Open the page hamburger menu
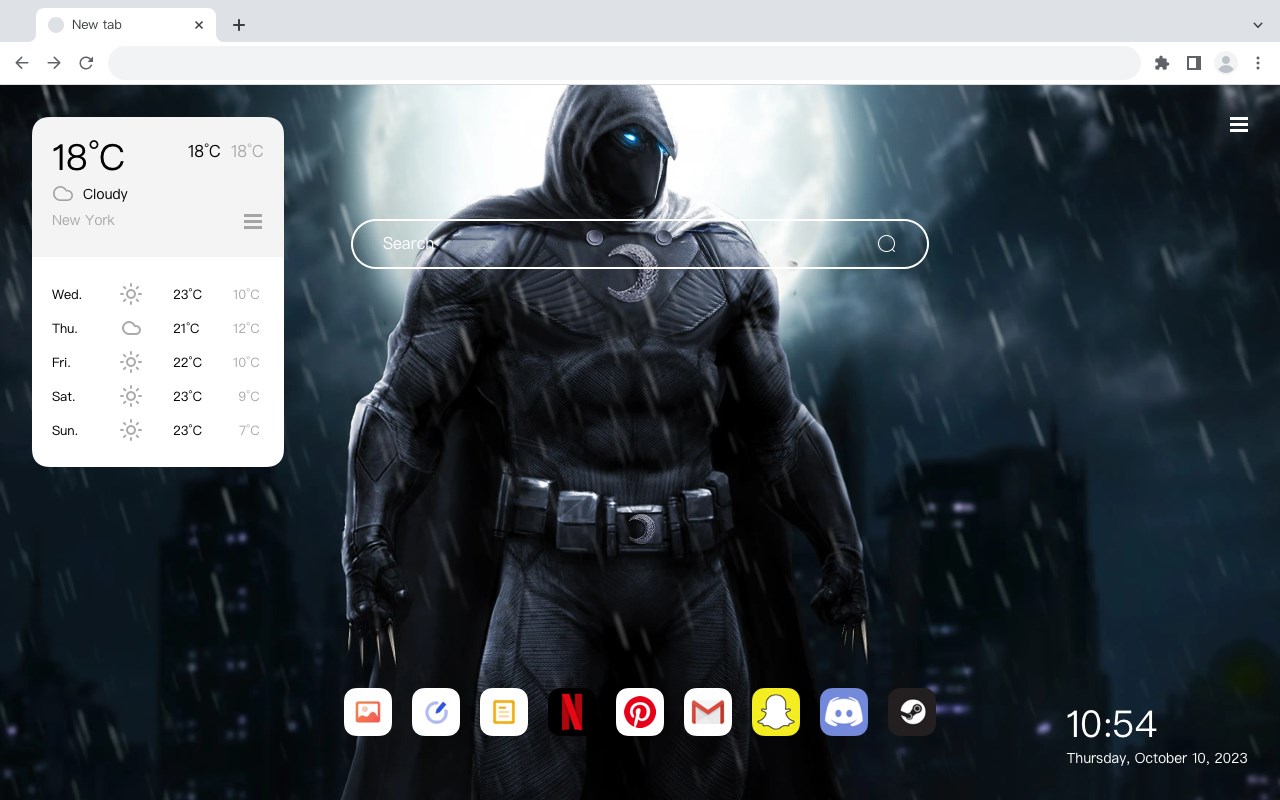 click(x=1239, y=125)
